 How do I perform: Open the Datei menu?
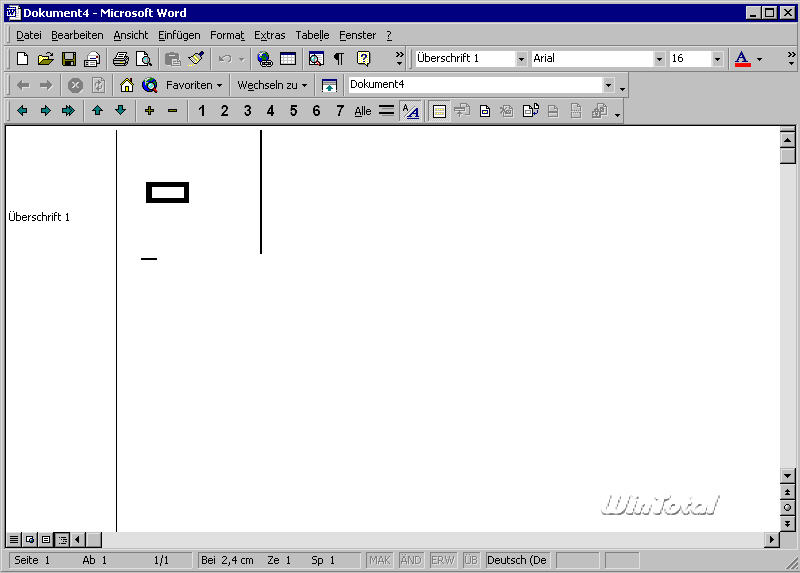coord(29,35)
